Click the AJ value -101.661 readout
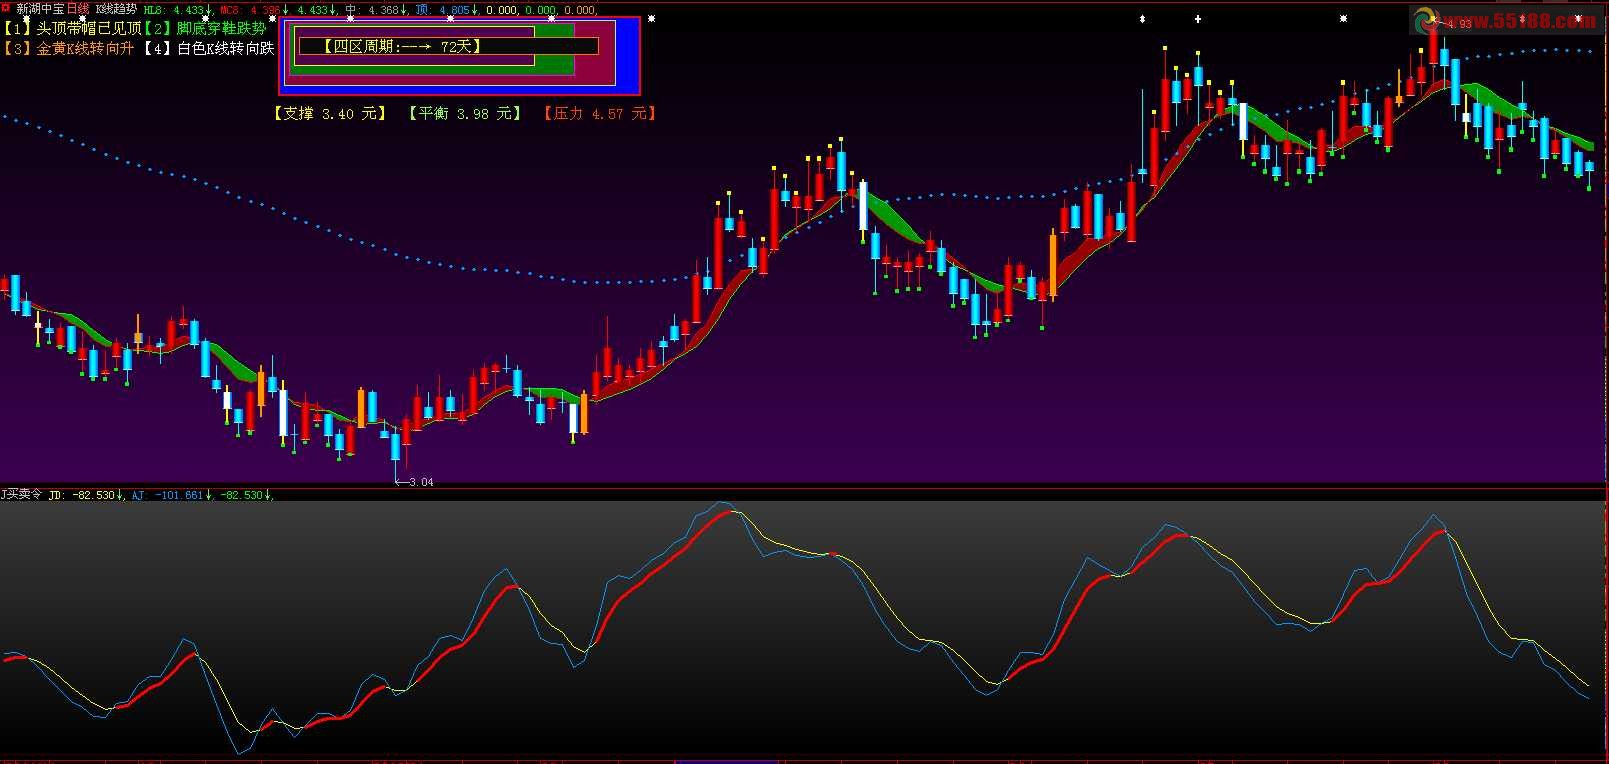The height and width of the screenshot is (764, 1609). point(178,495)
